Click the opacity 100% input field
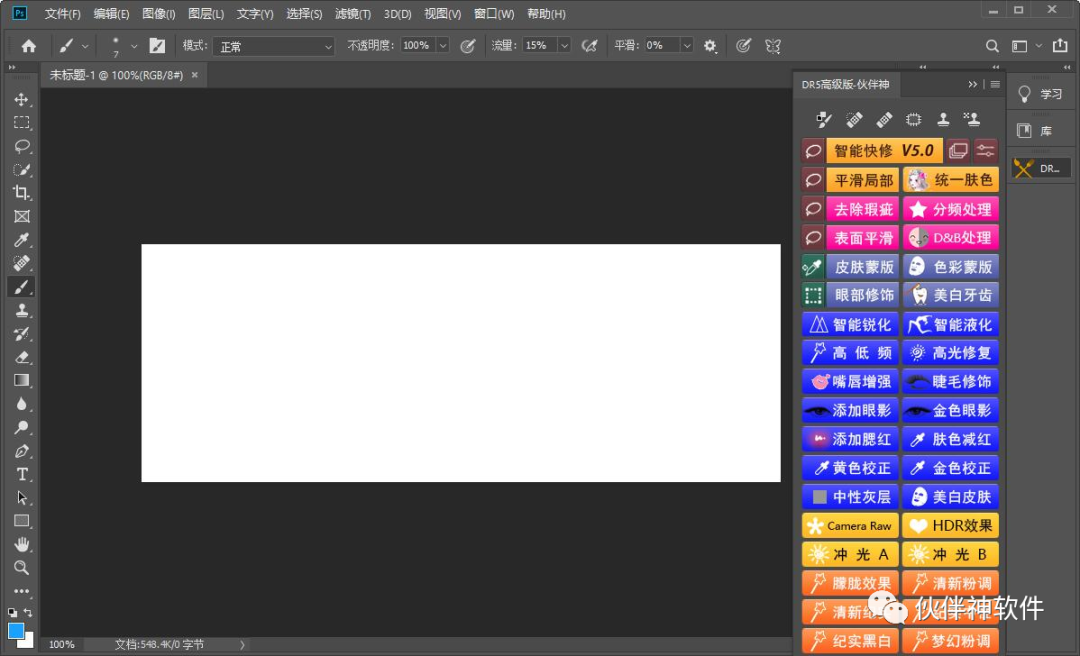 pos(417,45)
